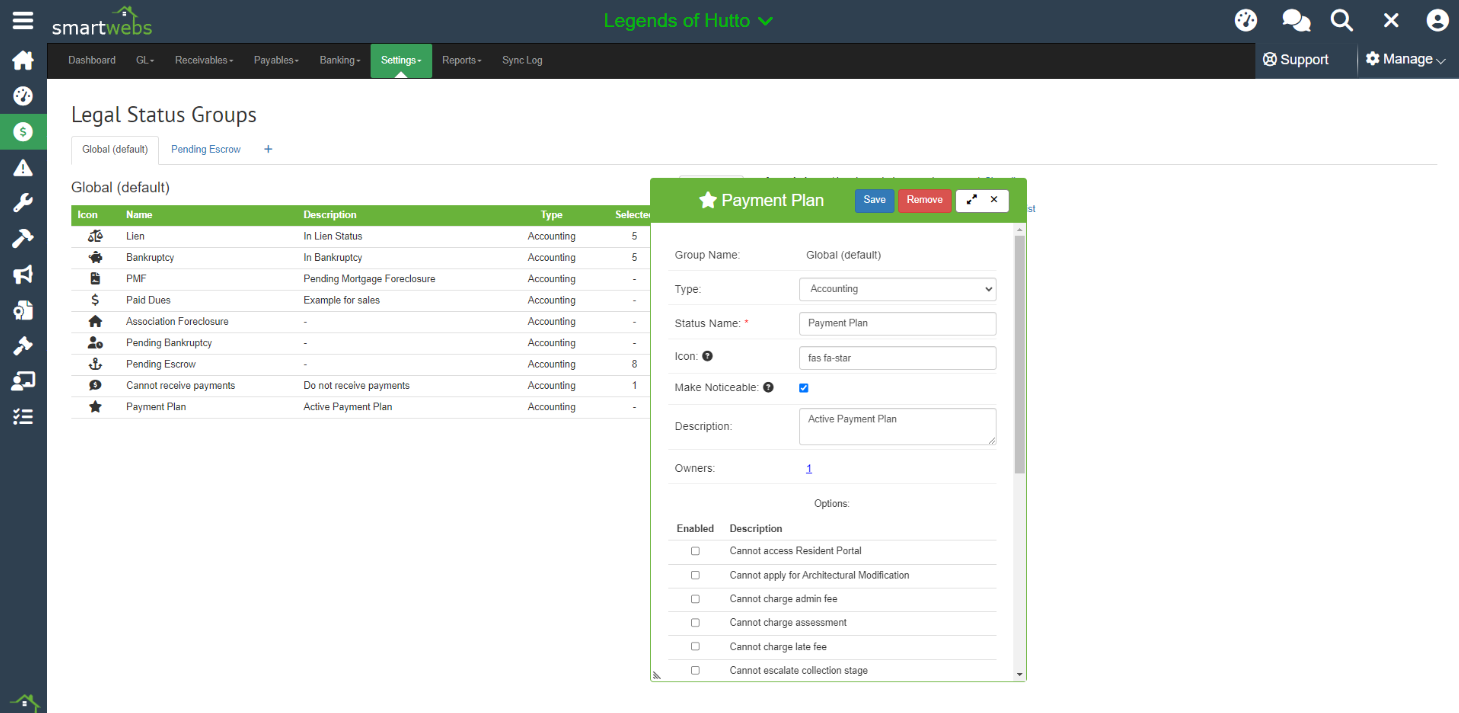Click the Pending Escrow anchor icon
This screenshot has width=1459, height=713.
point(95,364)
